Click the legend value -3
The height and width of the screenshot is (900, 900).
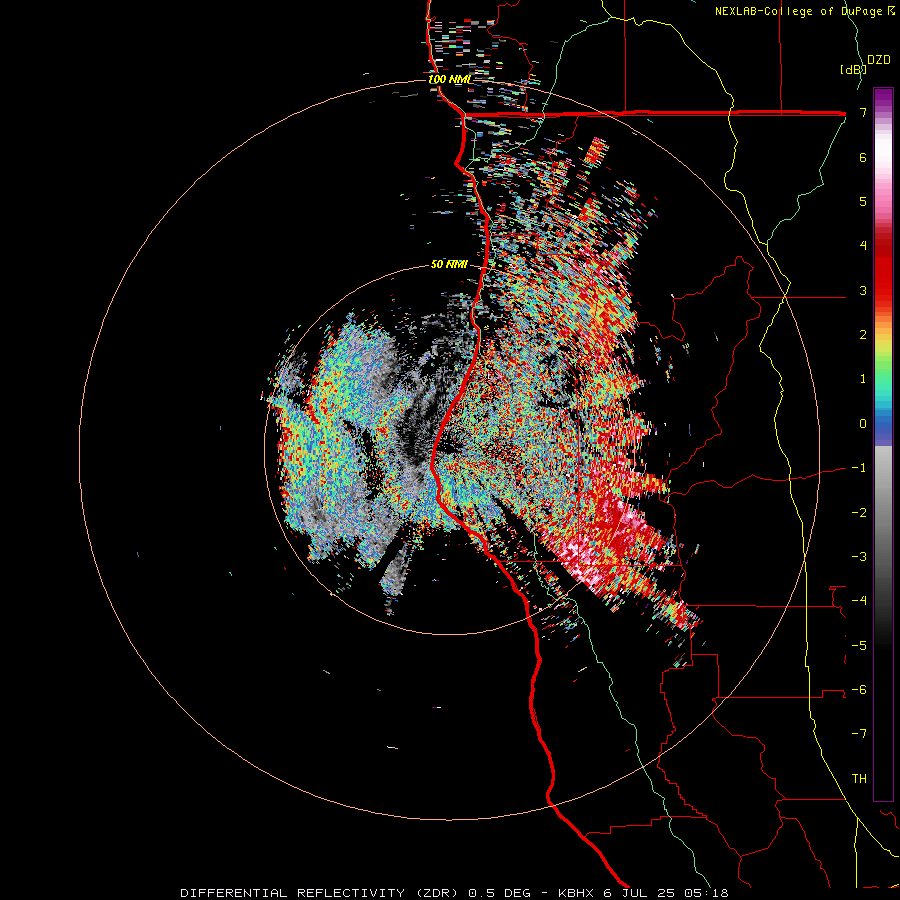point(859,557)
